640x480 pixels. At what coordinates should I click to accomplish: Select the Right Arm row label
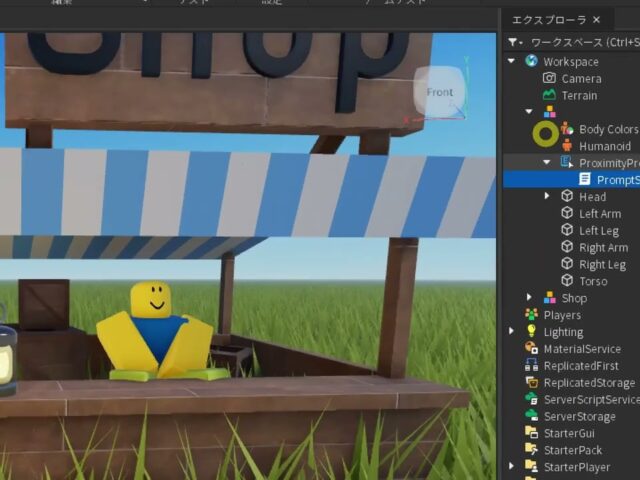604,247
